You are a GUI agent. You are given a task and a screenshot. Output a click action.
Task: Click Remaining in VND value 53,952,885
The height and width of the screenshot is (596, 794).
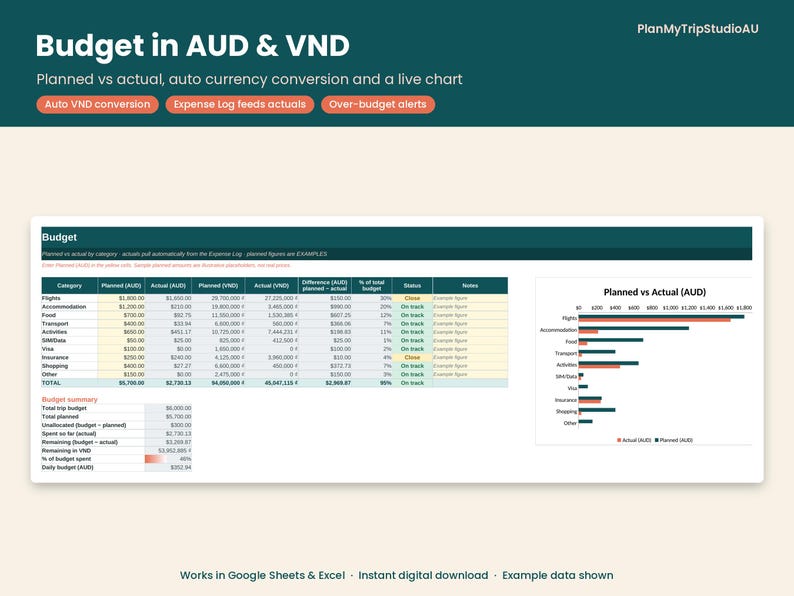168,451
